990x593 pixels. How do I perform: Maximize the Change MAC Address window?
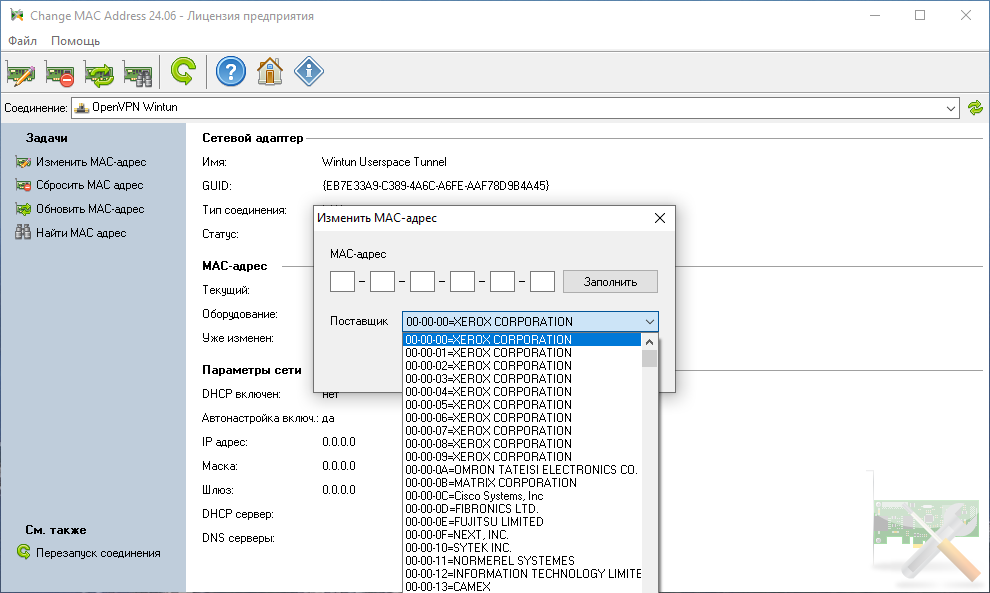(920, 15)
